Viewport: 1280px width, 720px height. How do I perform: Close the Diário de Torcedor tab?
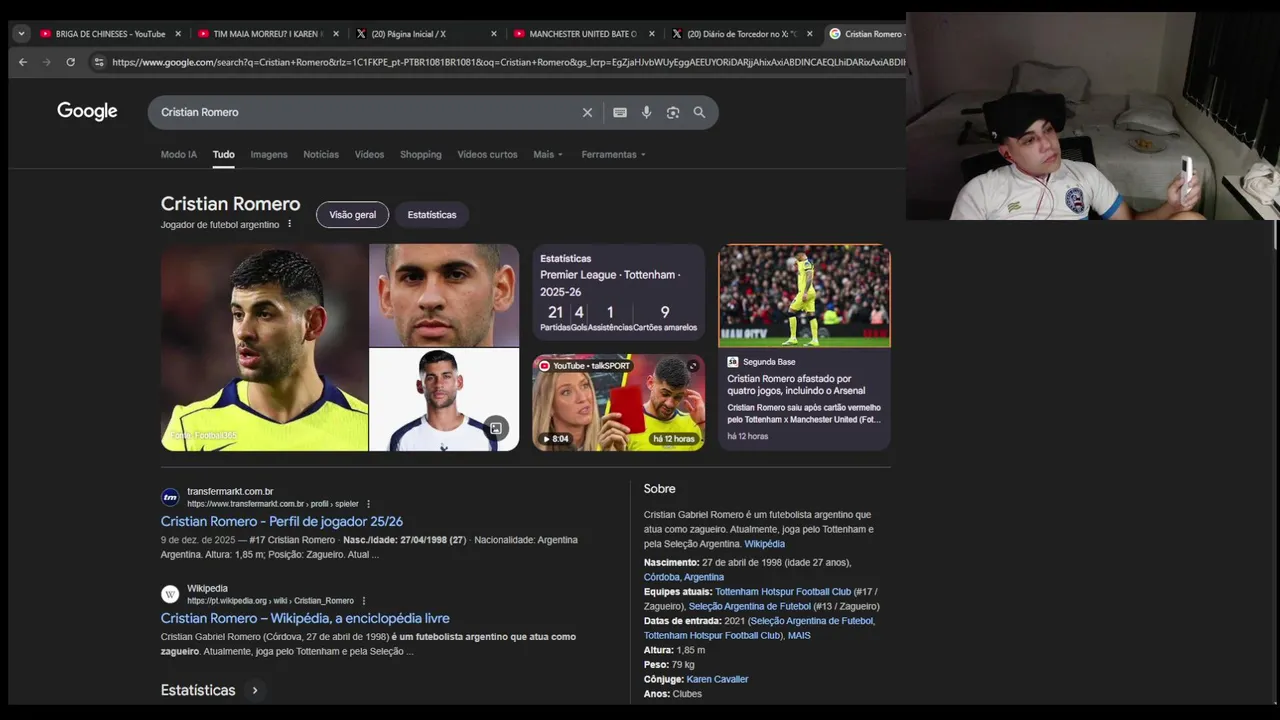click(x=810, y=34)
